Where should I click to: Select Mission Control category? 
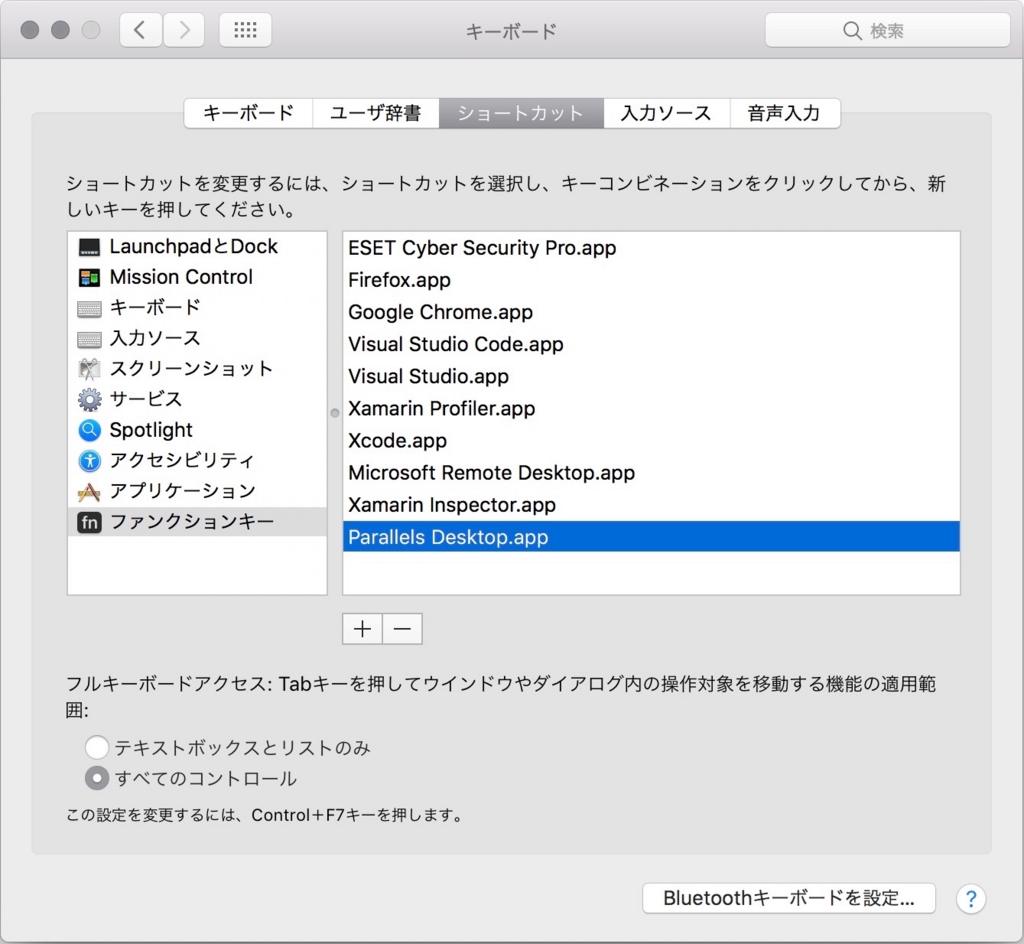(197, 277)
